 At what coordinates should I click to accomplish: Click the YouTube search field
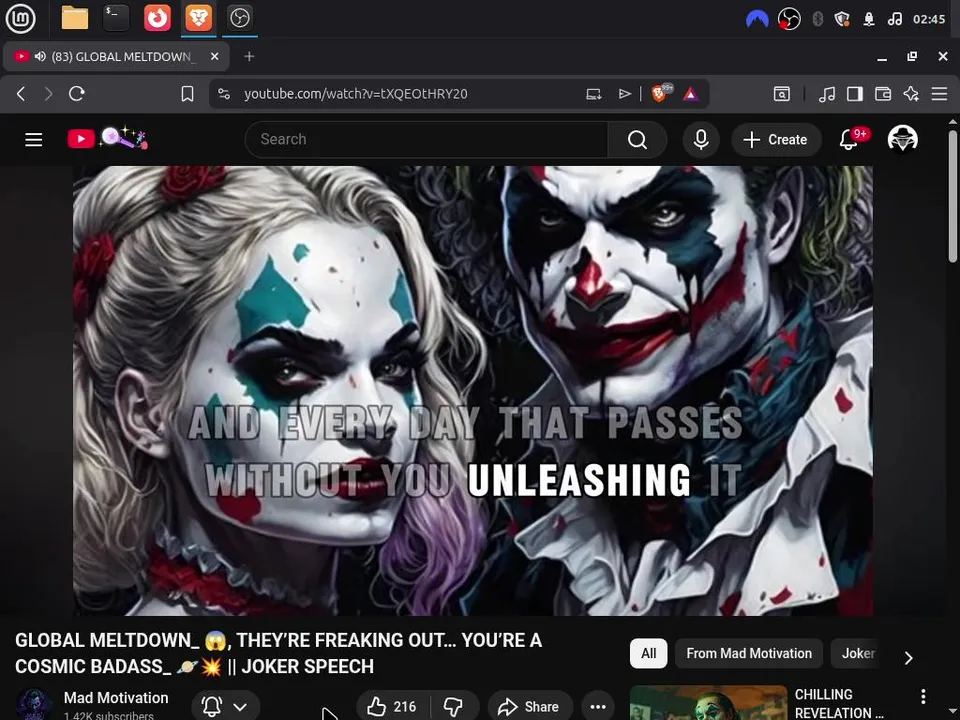(426, 140)
